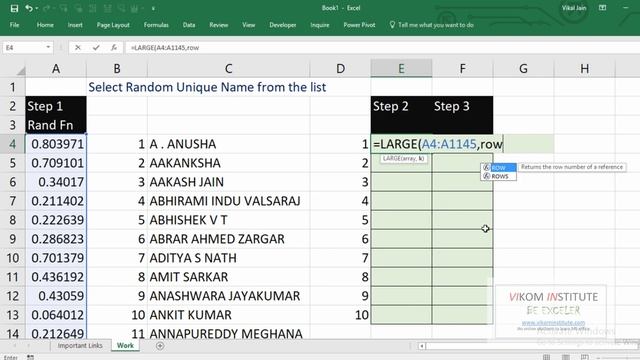Click the Vikal Jain account name

click(x=573, y=8)
